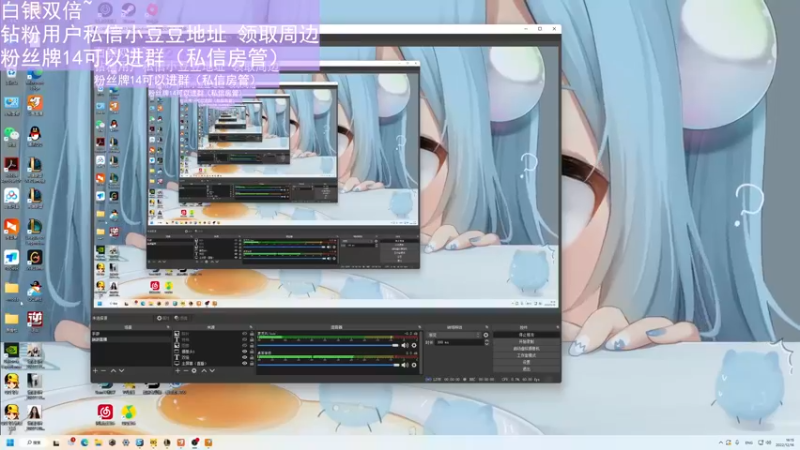This screenshot has height=450, width=800.
Task: Toggle visibility of top source row
Action: coord(244,334)
